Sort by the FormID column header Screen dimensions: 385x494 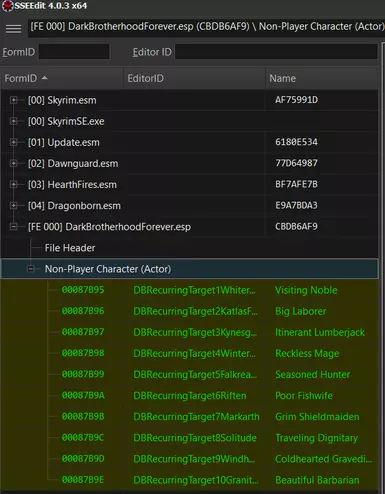point(62,78)
